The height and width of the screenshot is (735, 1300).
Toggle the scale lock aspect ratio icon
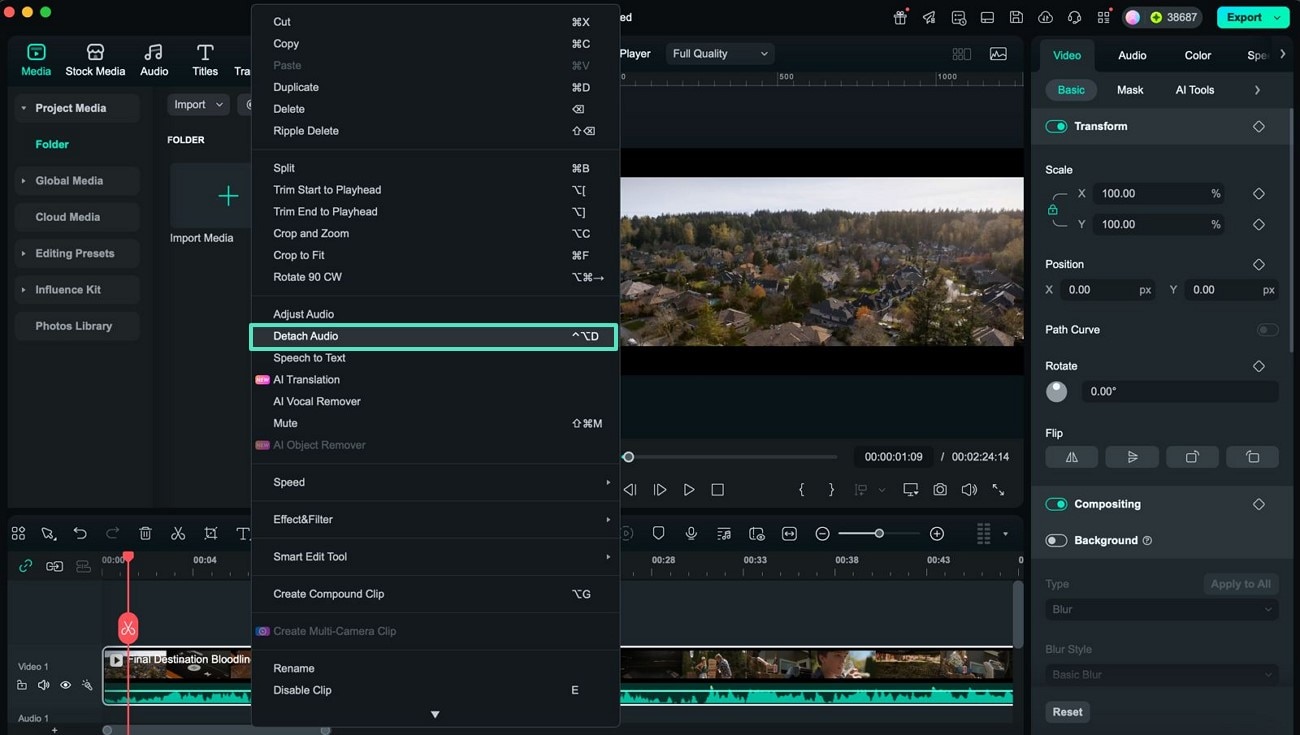tap(1052, 210)
